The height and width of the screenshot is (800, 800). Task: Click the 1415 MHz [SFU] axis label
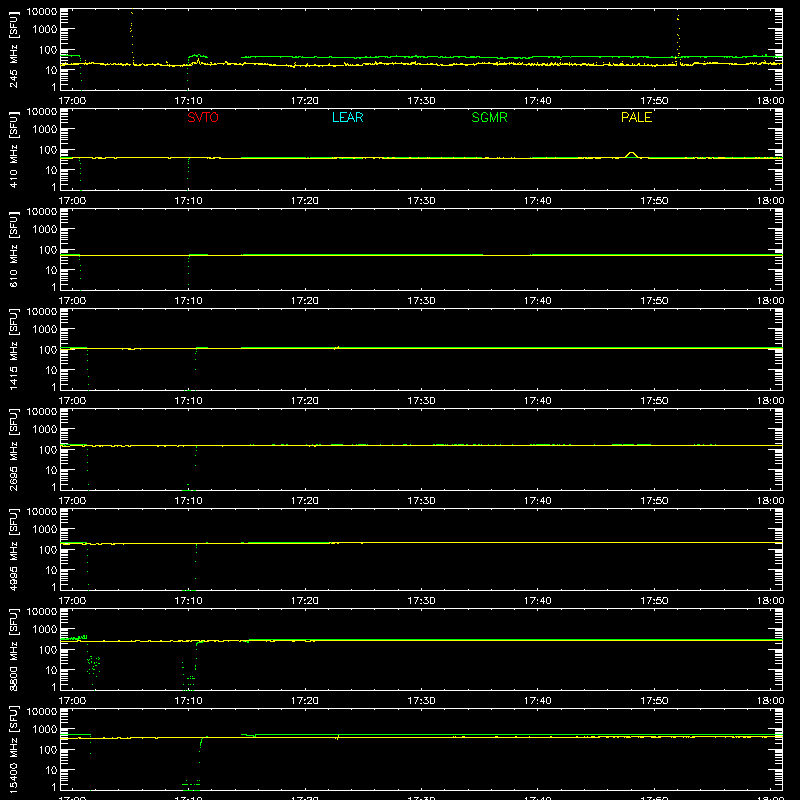pos(14,349)
